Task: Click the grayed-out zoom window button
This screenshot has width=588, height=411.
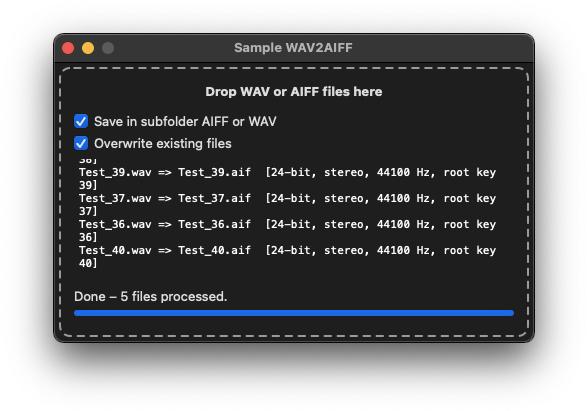Action: click(108, 48)
